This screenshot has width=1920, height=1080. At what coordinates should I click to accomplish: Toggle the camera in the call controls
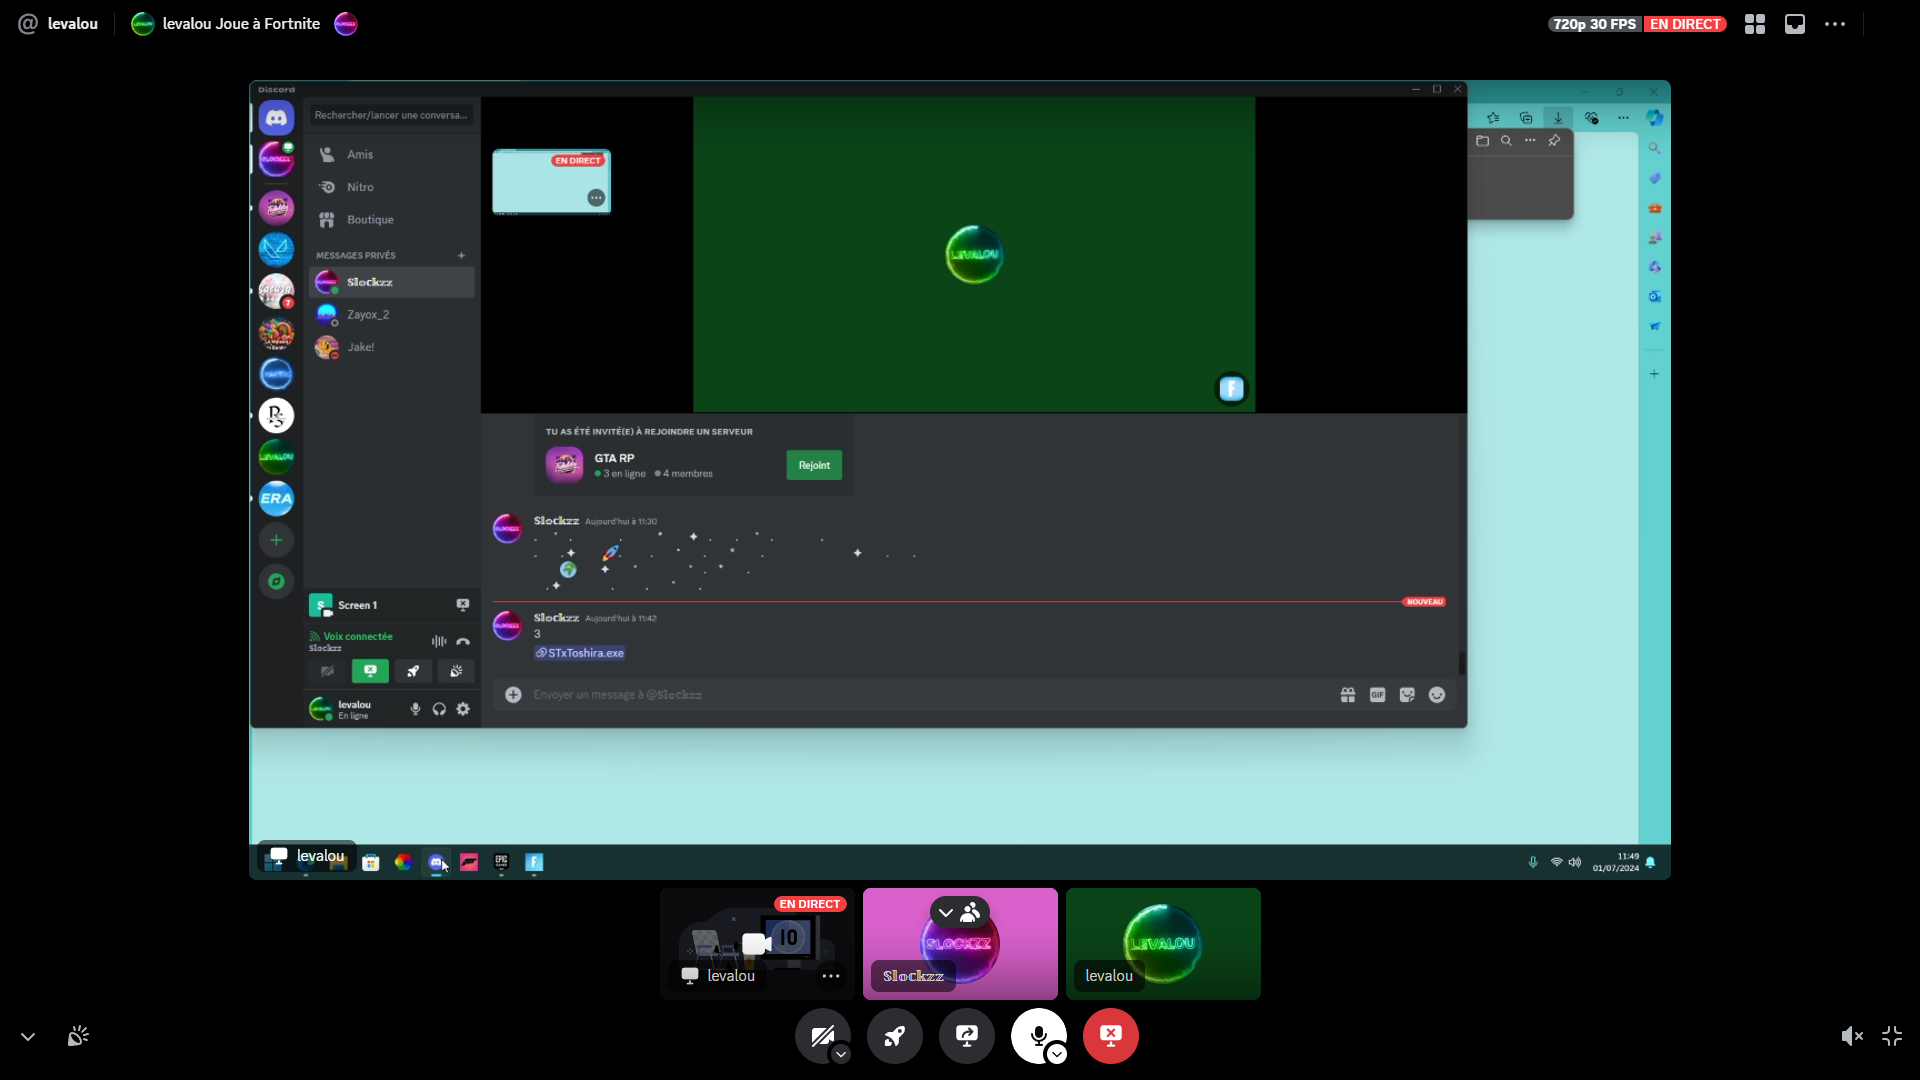[822, 1036]
